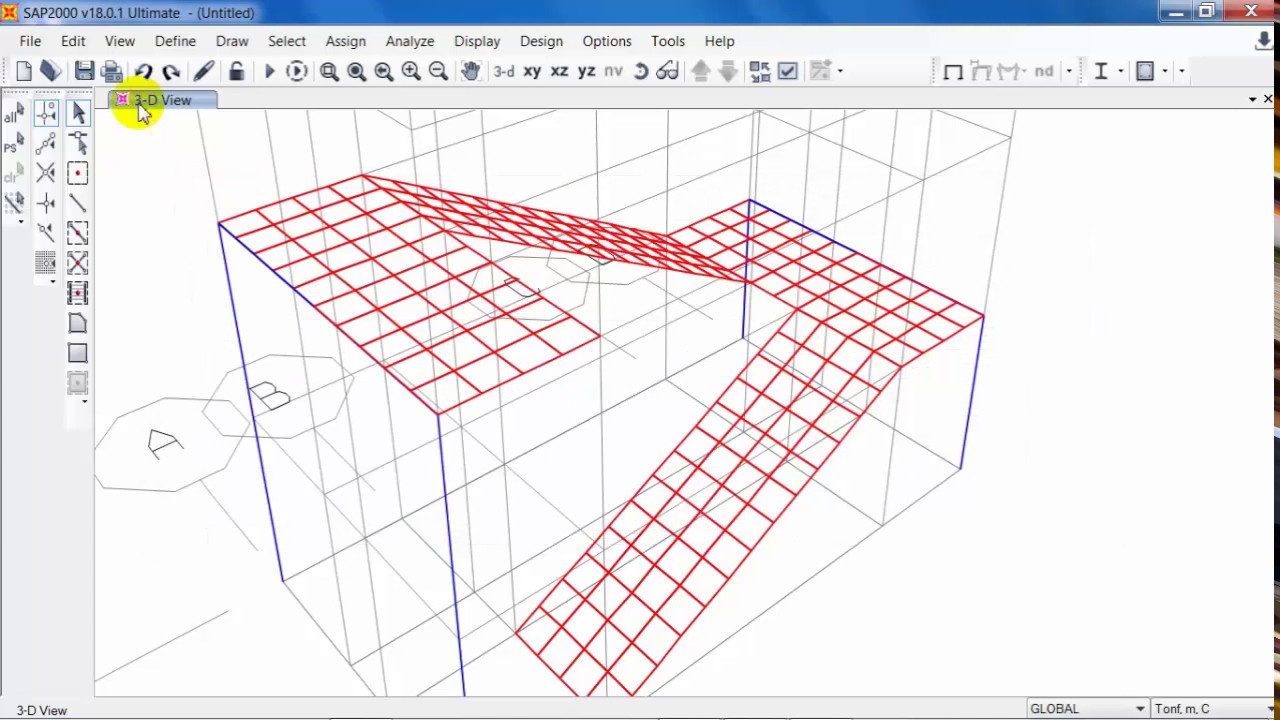The image size is (1280, 720).
Task: Select the Pan hand tool
Action: click(x=471, y=71)
